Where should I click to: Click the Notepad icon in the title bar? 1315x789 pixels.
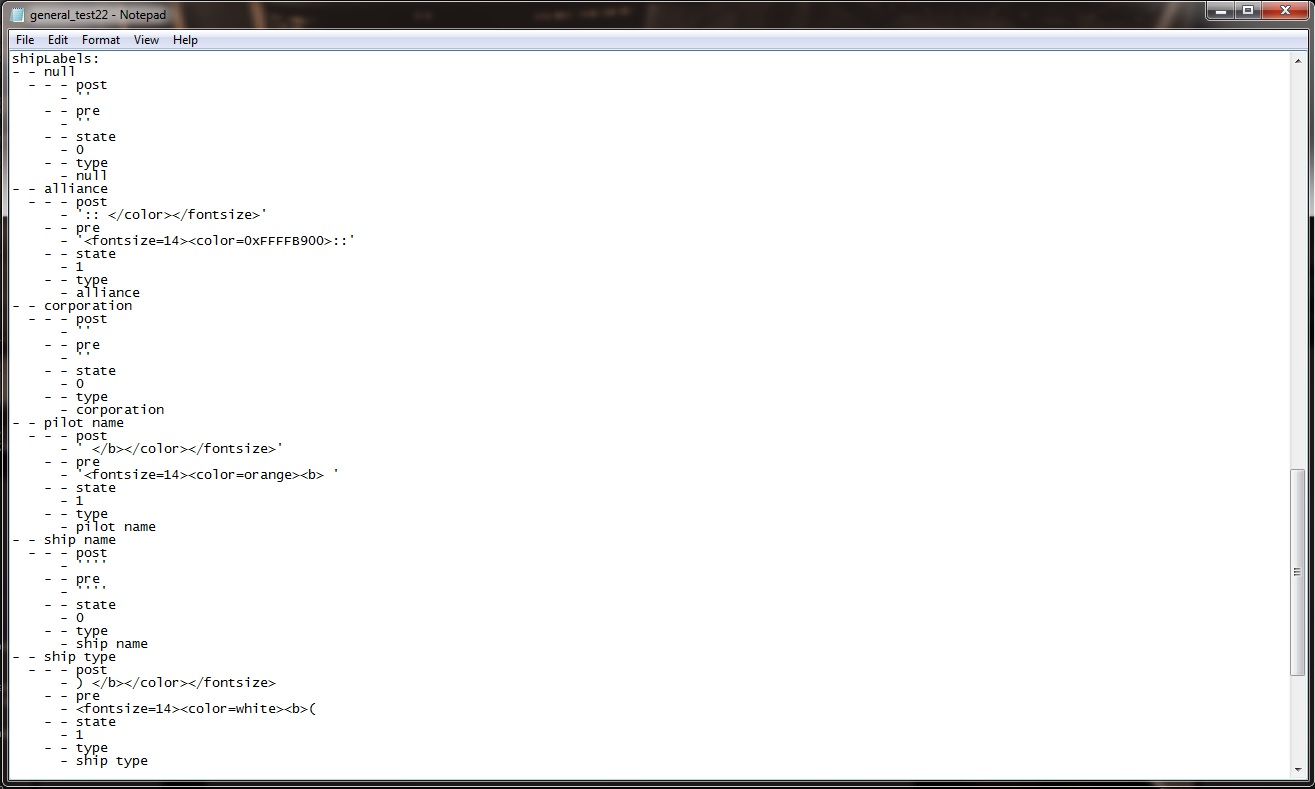tap(17, 15)
